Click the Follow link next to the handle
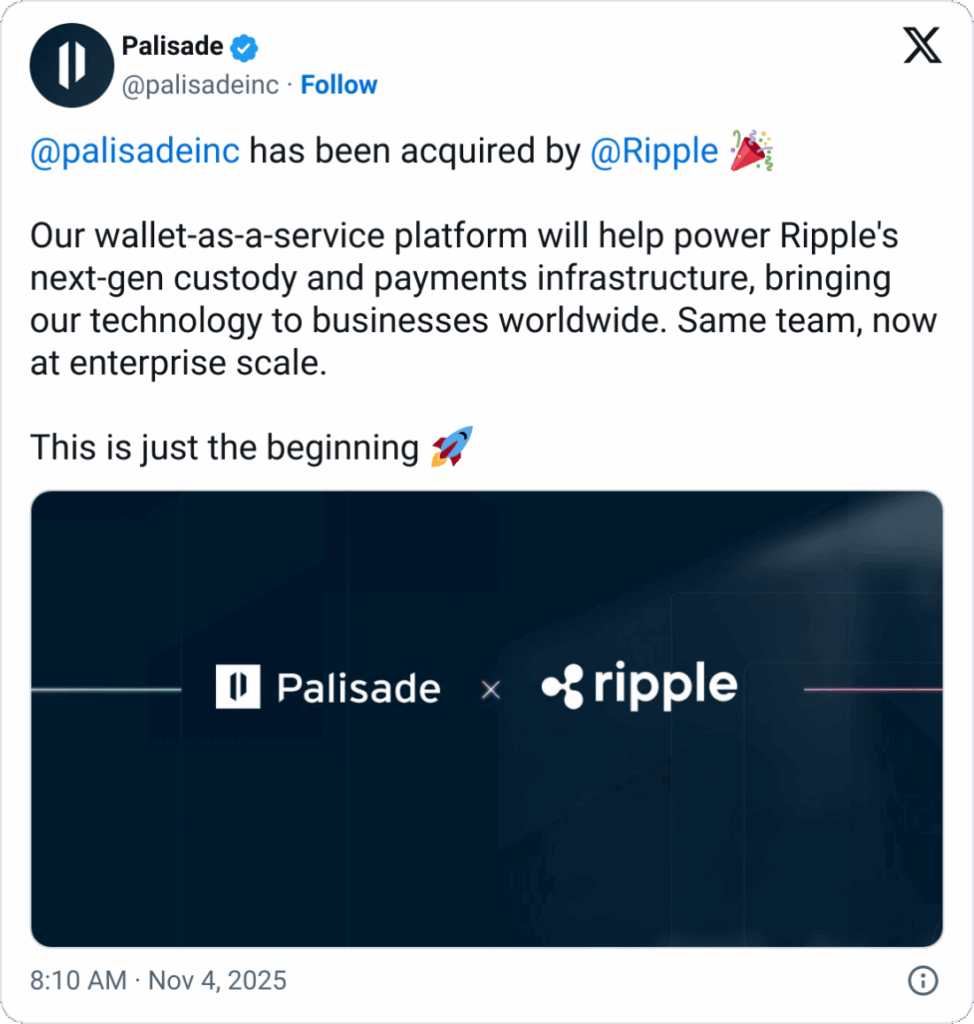This screenshot has width=974, height=1024. pyautogui.click(x=339, y=85)
